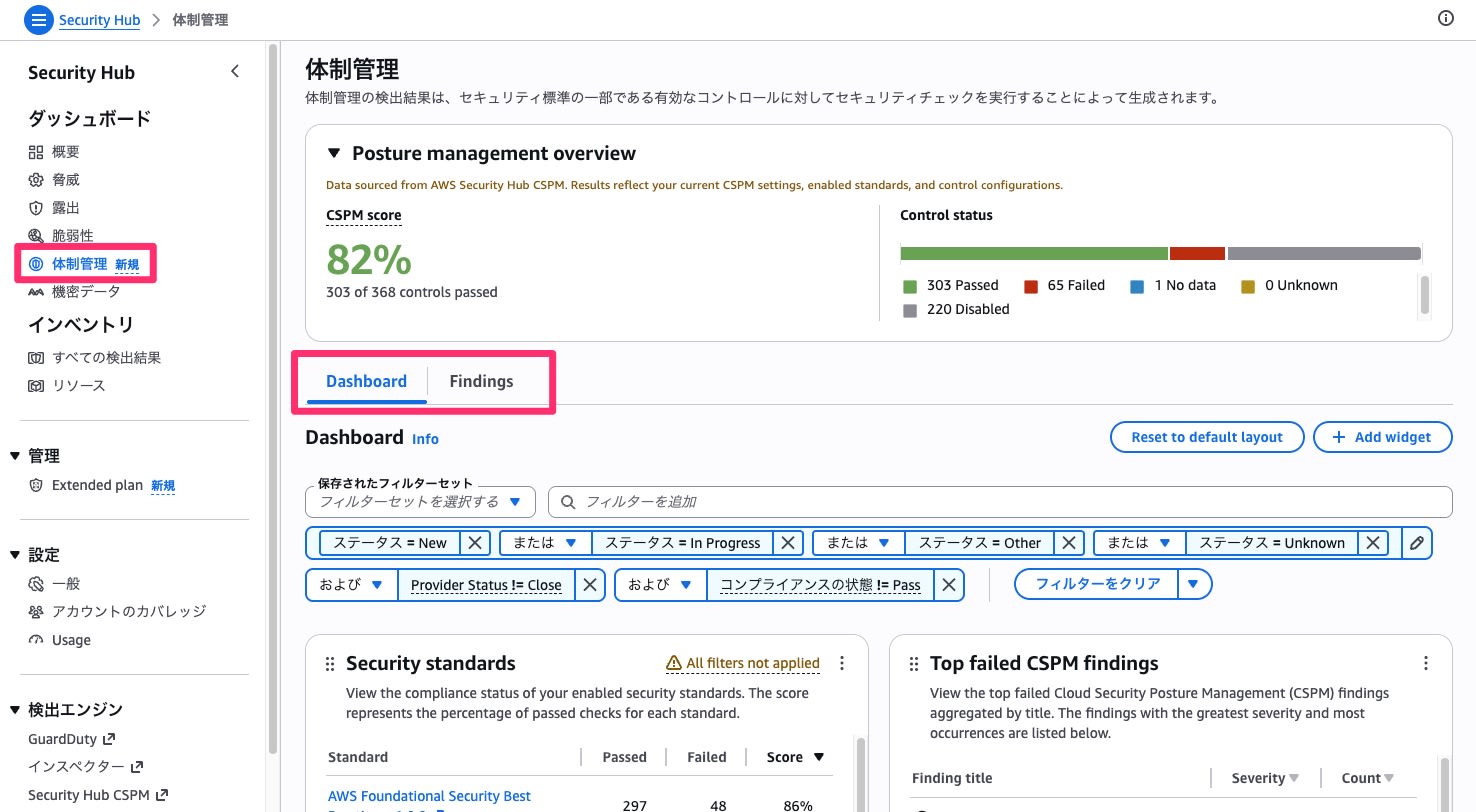Select 体制管理 in the sidebar
Viewport: 1476px width, 812px height.
(x=80, y=264)
